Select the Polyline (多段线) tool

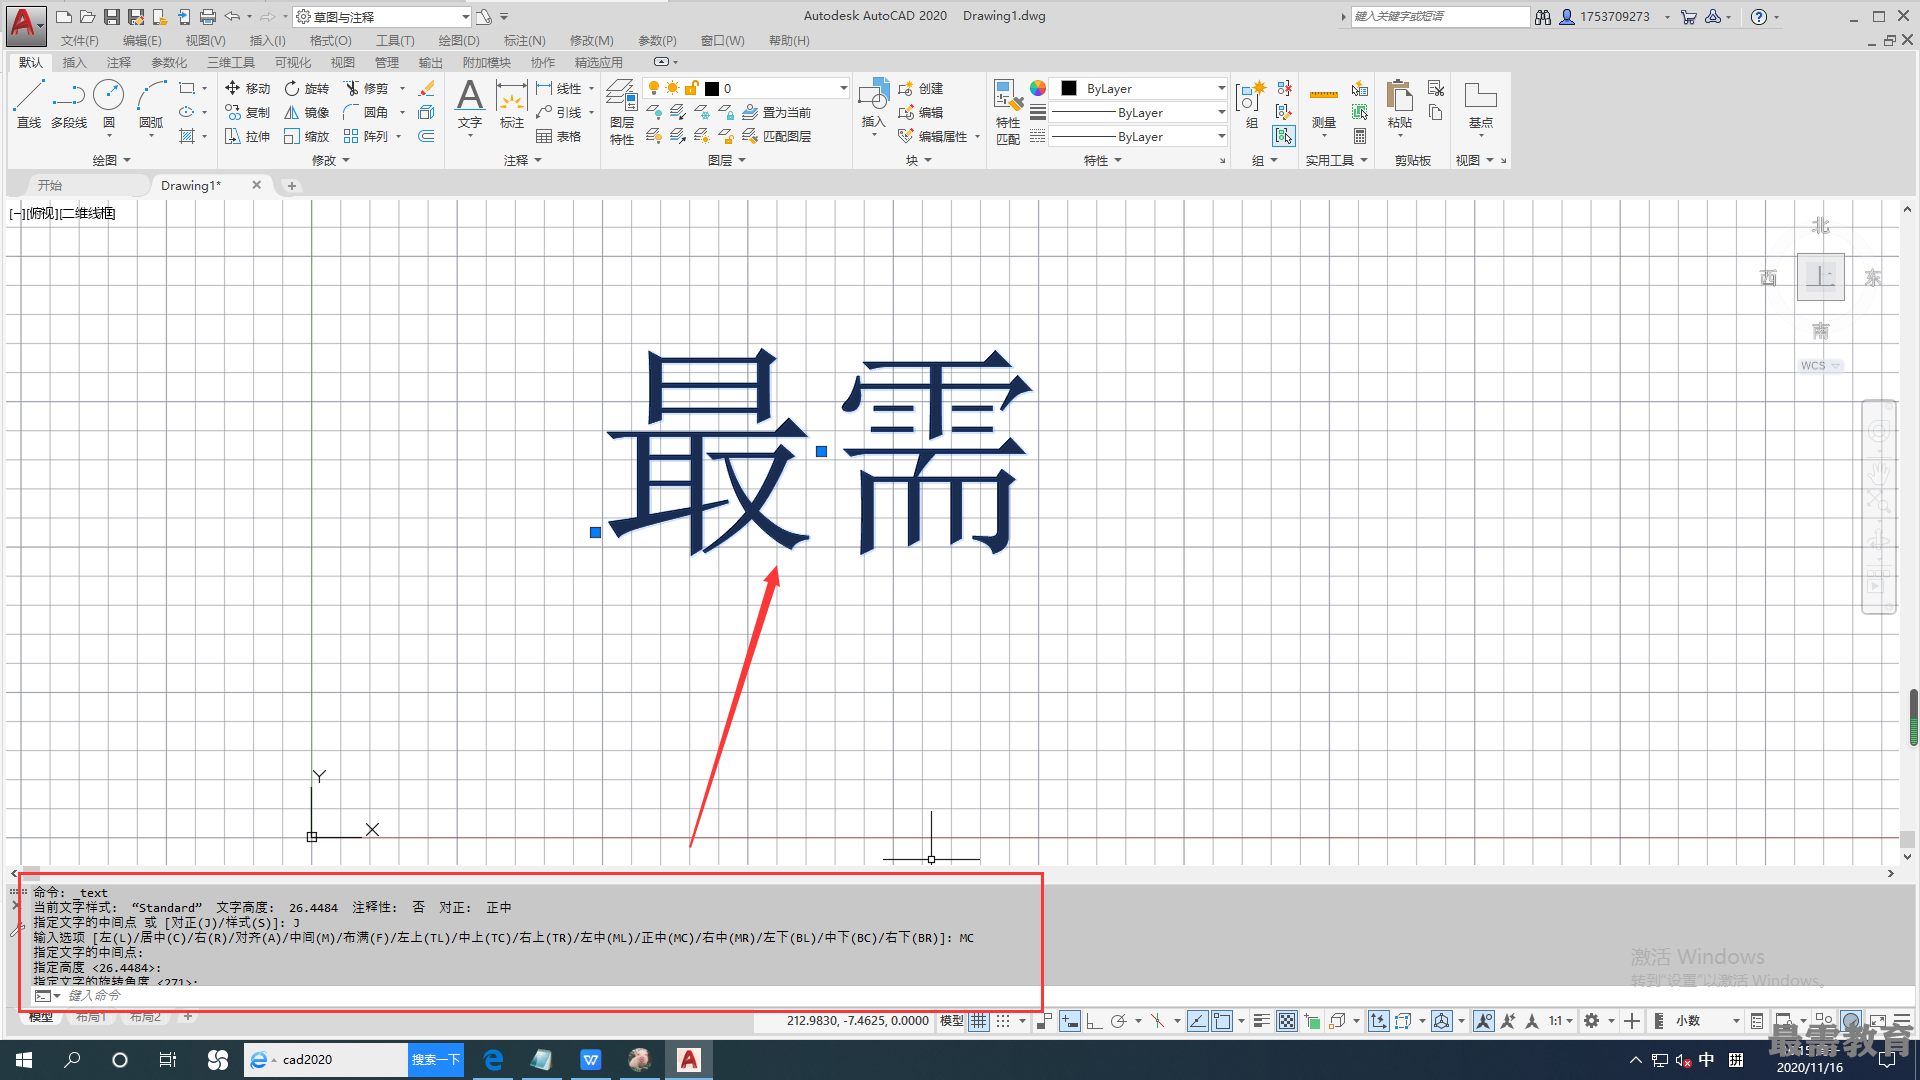pos(69,104)
